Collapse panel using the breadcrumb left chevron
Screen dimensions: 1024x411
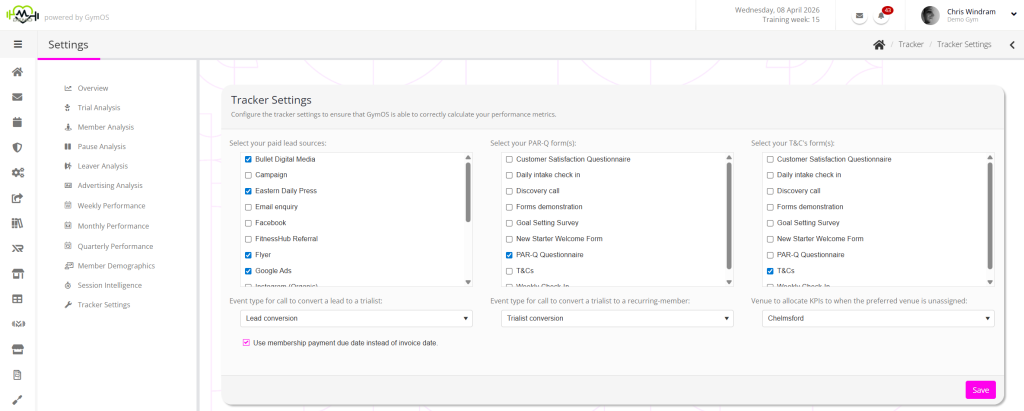coord(1011,45)
